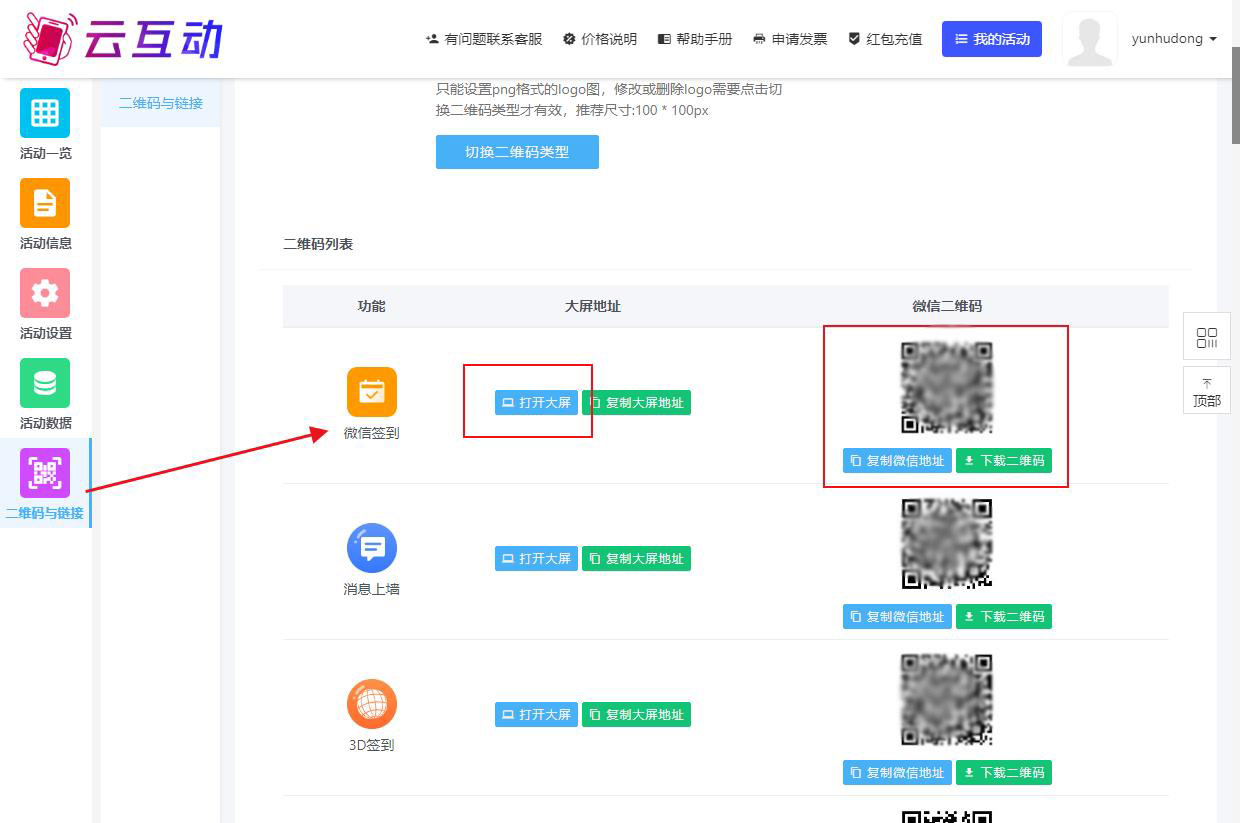Click 复制大屏地址 for 3D签到
Image resolution: width=1240 pixels, height=823 pixels.
(636, 715)
